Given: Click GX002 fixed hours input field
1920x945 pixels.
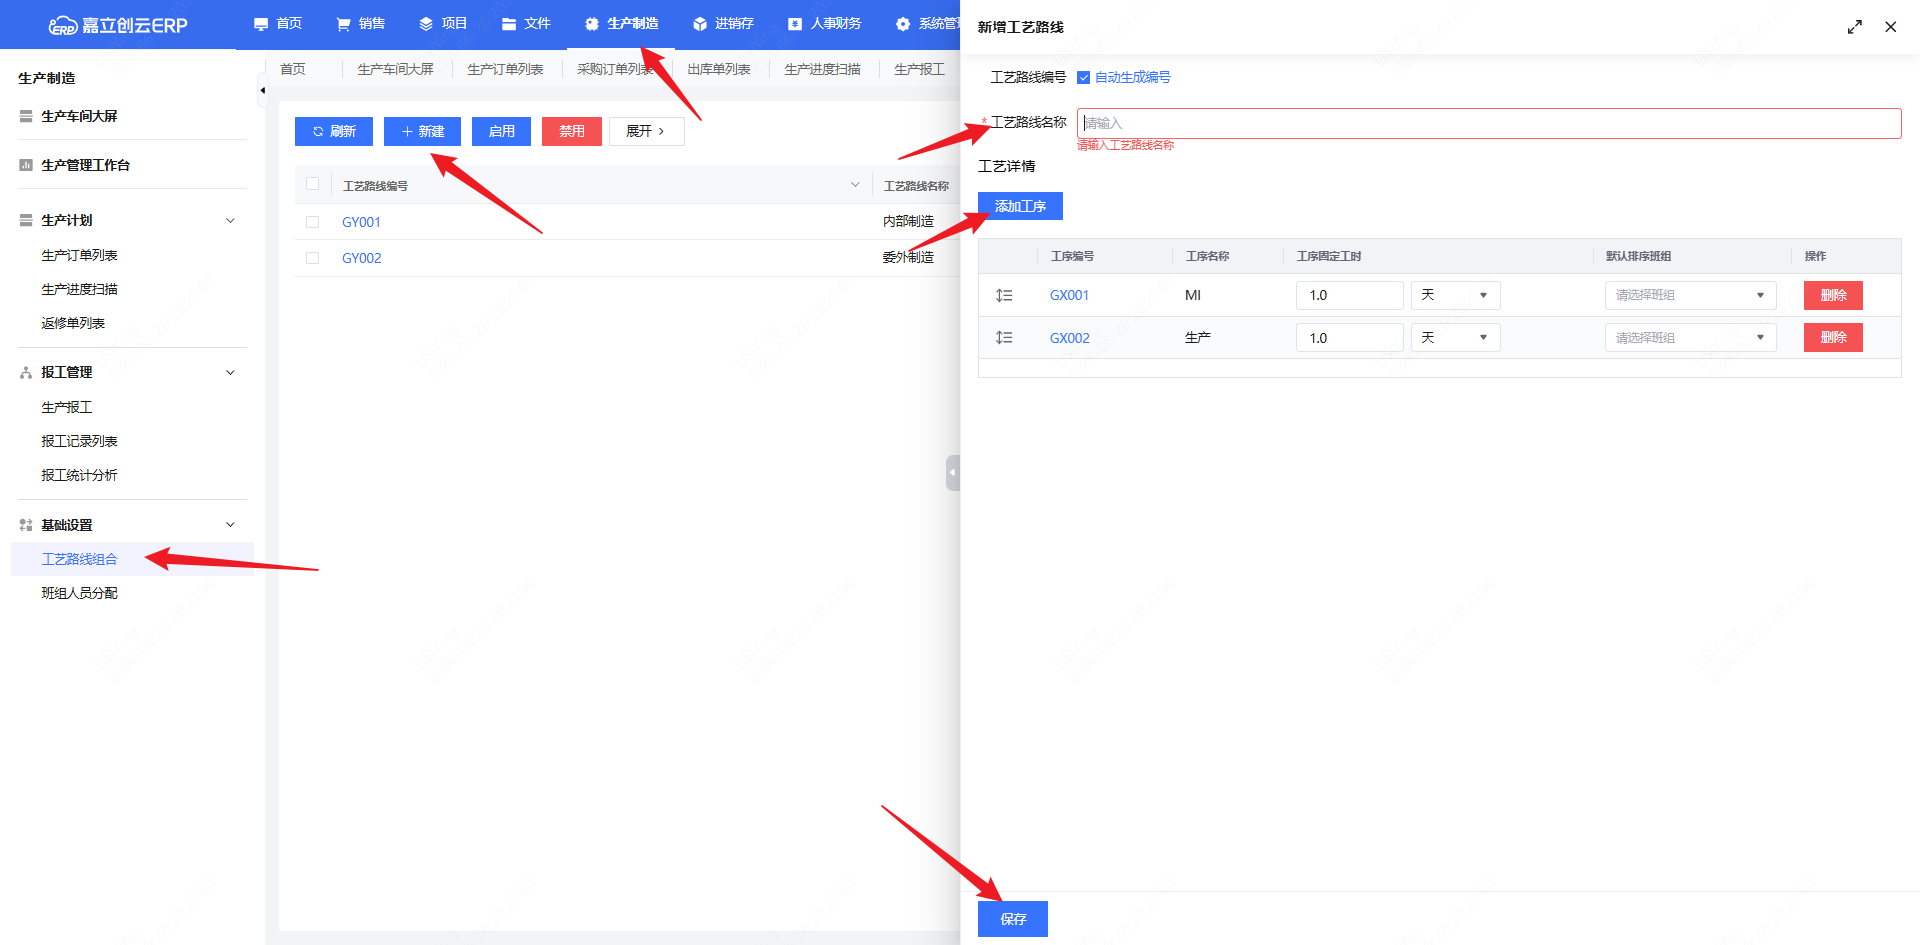Looking at the screenshot, I should click(1350, 338).
